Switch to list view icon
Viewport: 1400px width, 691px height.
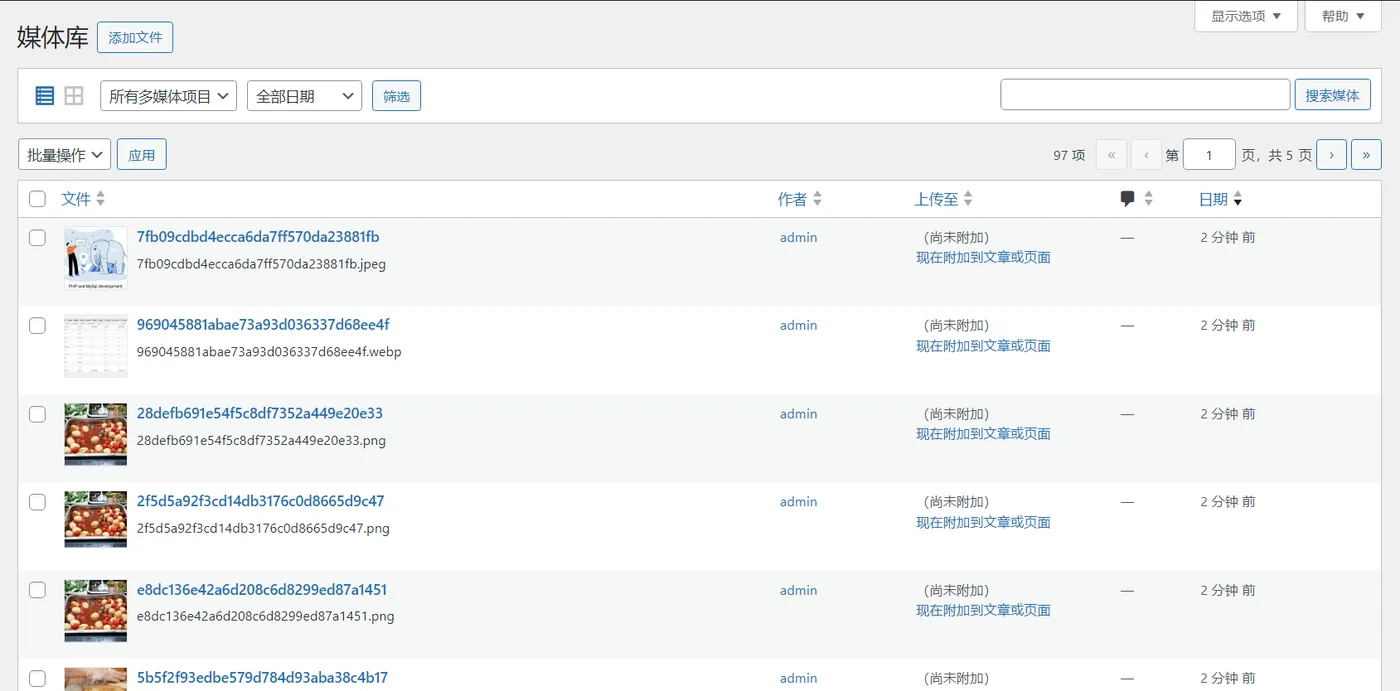44,96
